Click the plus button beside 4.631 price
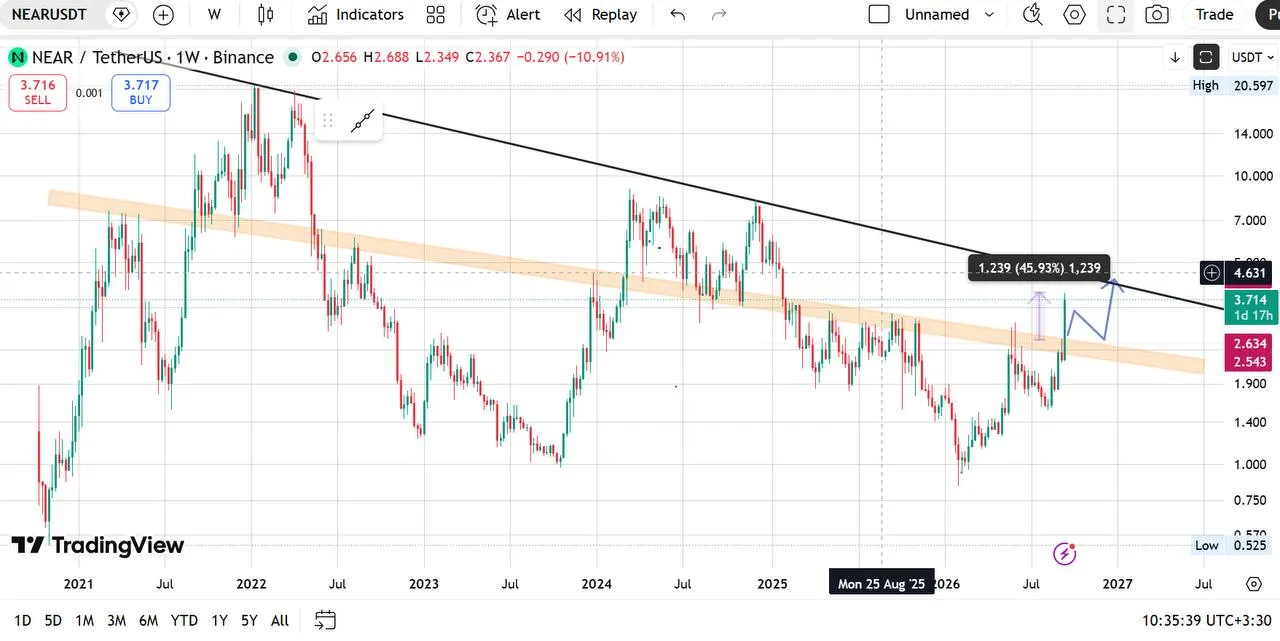 [x=1212, y=272]
